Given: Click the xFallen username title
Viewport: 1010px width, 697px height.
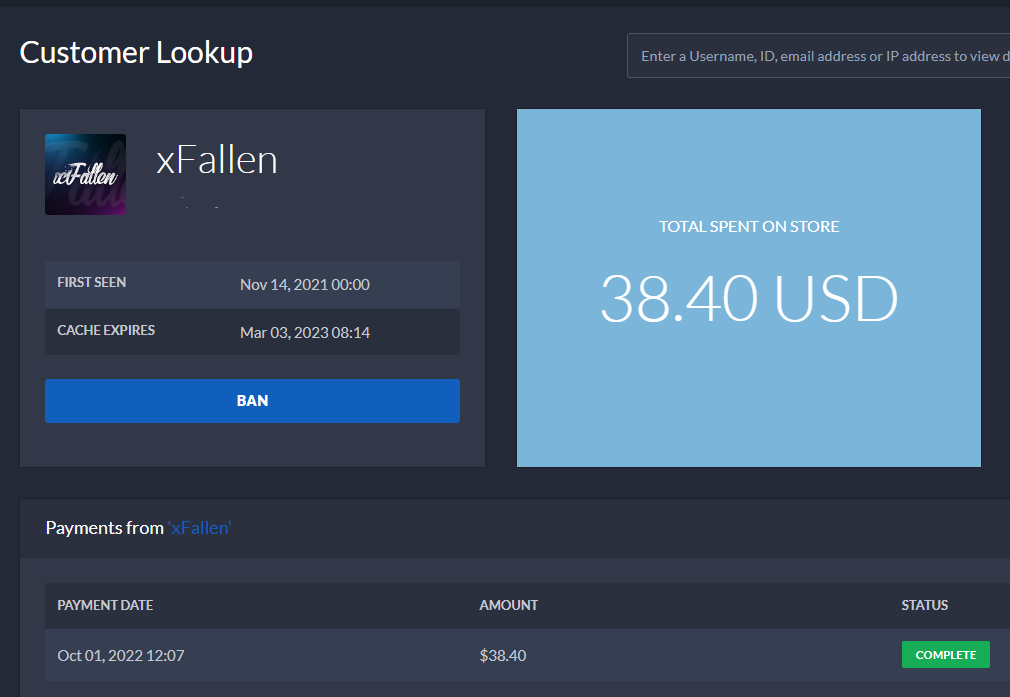Looking at the screenshot, I should point(217,160).
